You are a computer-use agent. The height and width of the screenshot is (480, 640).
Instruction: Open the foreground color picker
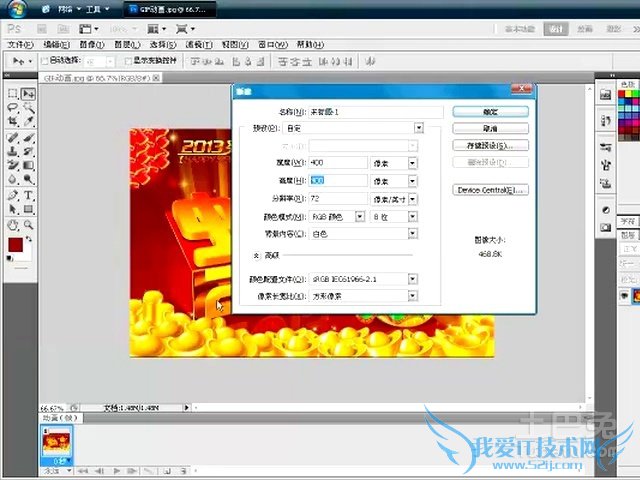coord(16,245)
